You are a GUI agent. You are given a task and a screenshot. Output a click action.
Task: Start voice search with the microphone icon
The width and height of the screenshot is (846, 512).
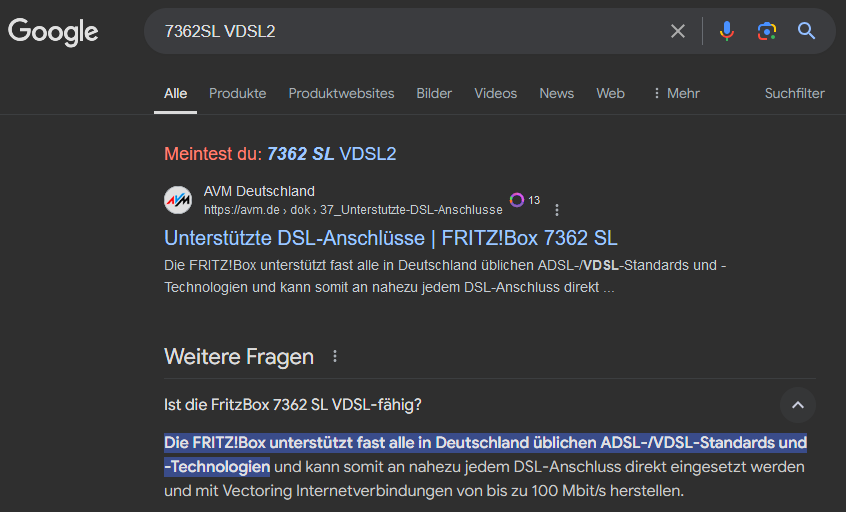(727, 31)
